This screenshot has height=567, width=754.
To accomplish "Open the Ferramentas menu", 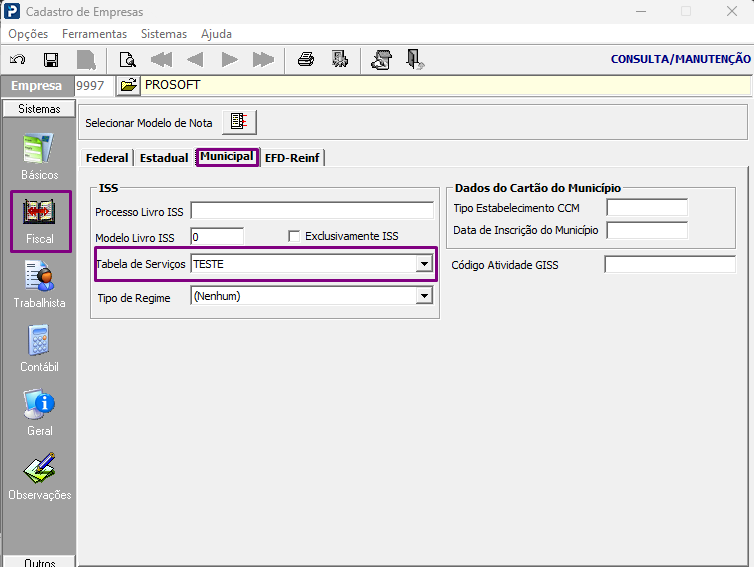I will click(94, 34).
